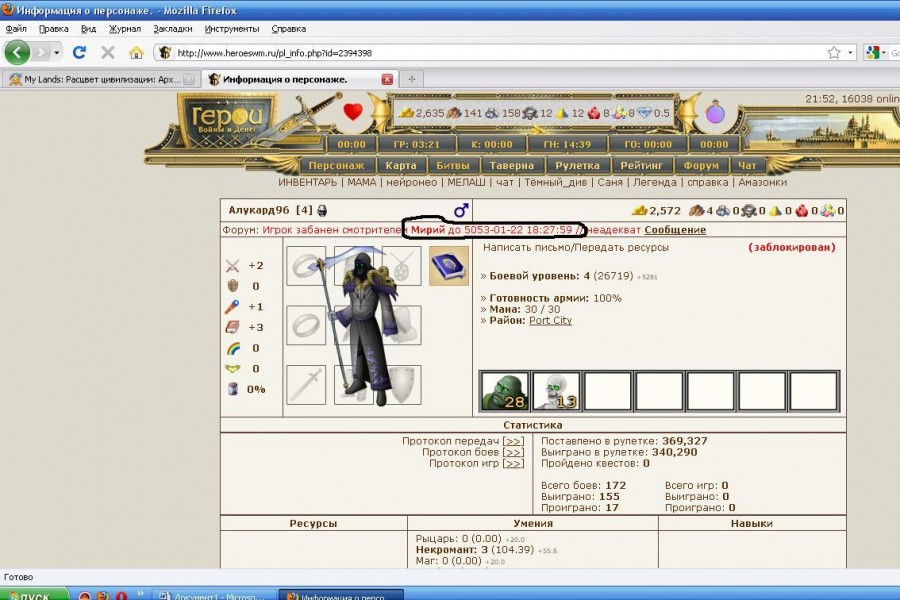Open the МЕЛАШ quick link
Viewport: 900px width, 600px height.
(x=466, y=182)
